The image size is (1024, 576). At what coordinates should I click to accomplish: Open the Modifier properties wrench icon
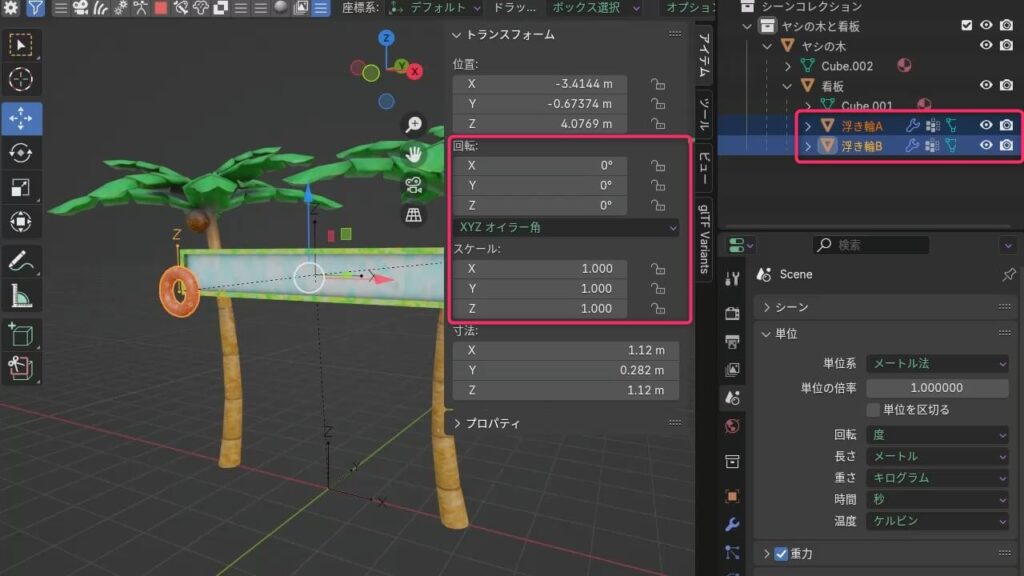tap(732, 524)
